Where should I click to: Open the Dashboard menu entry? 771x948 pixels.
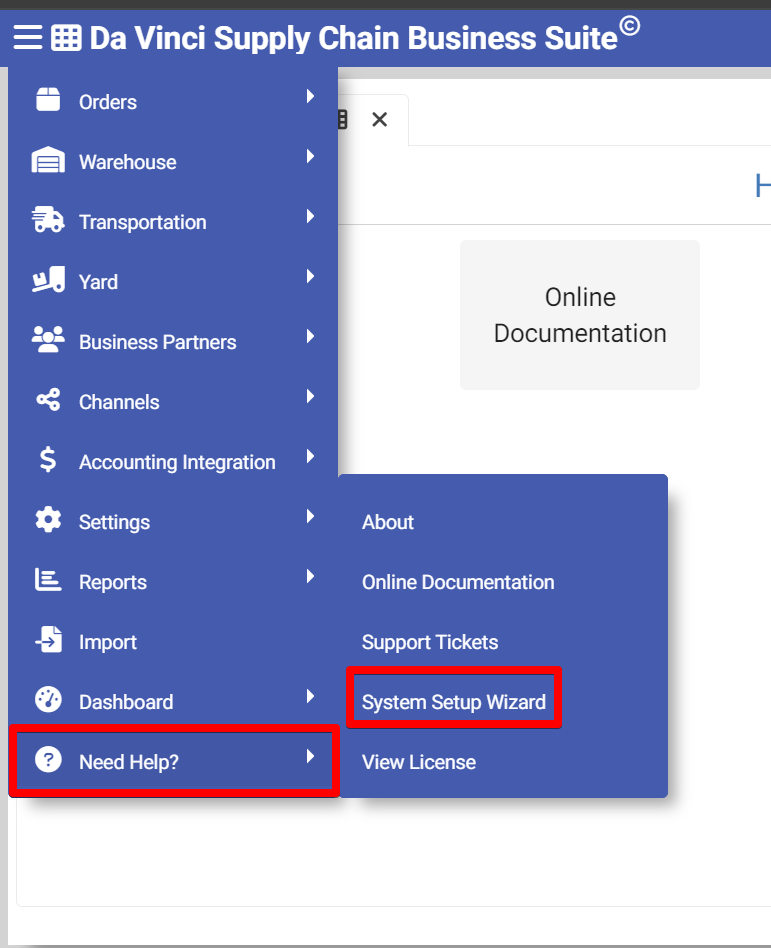point(173,700)
